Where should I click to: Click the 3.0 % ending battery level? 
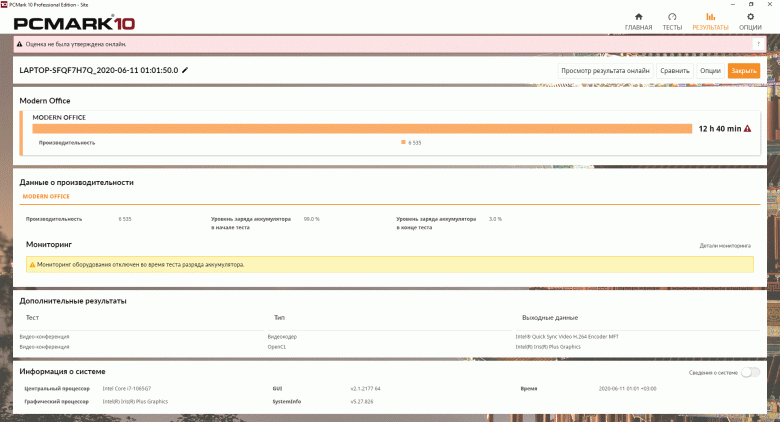click(x=495, y=219)
